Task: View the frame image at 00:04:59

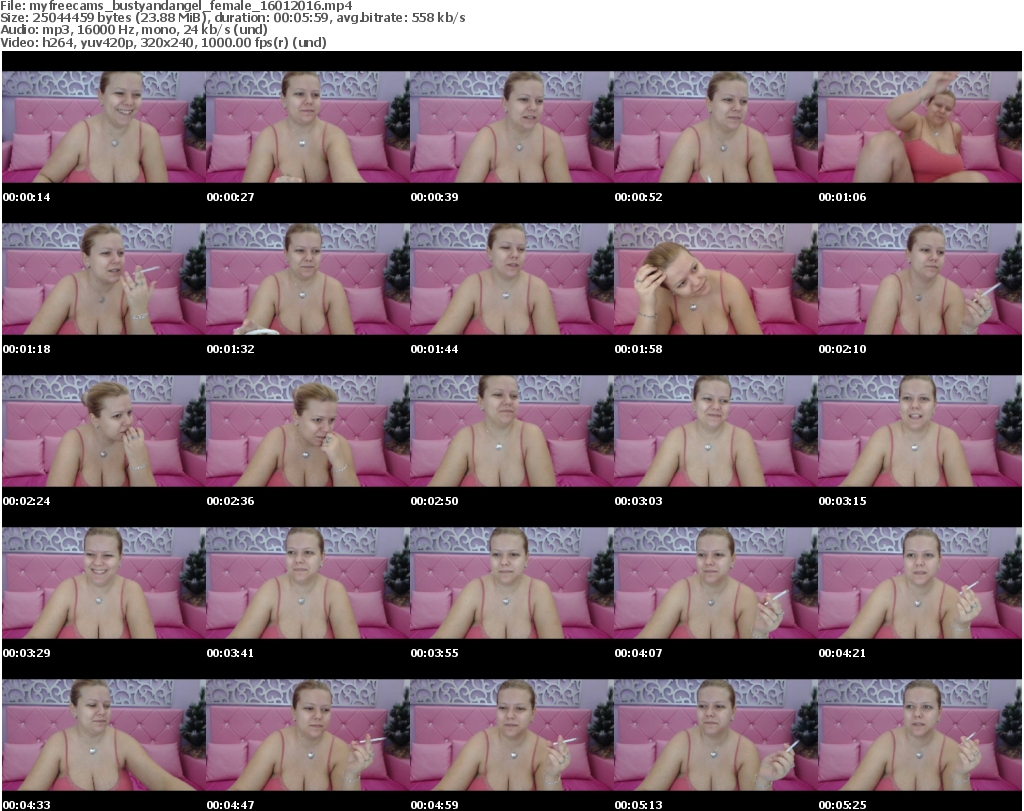Action: coord(511,735)
